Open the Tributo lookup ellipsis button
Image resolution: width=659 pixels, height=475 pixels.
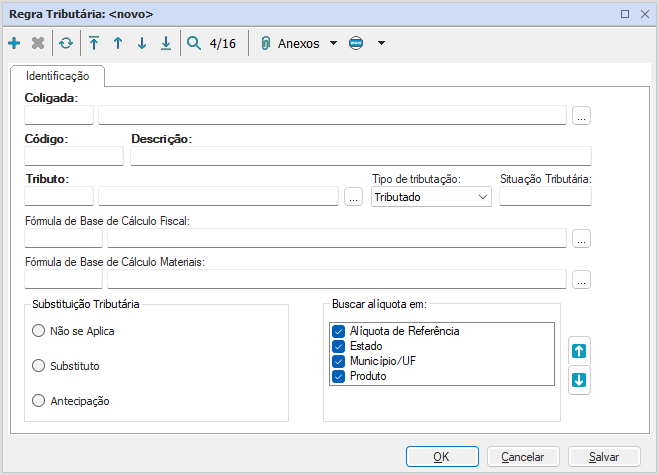[352, 197]
